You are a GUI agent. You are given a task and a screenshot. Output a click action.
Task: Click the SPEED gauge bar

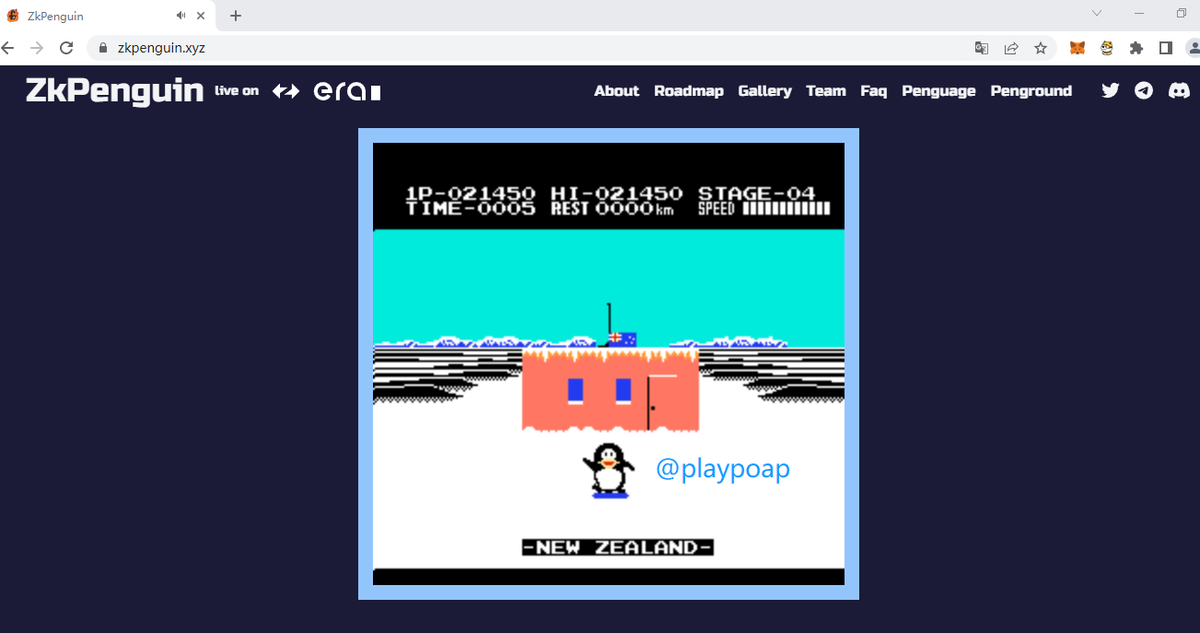[785, 209]
